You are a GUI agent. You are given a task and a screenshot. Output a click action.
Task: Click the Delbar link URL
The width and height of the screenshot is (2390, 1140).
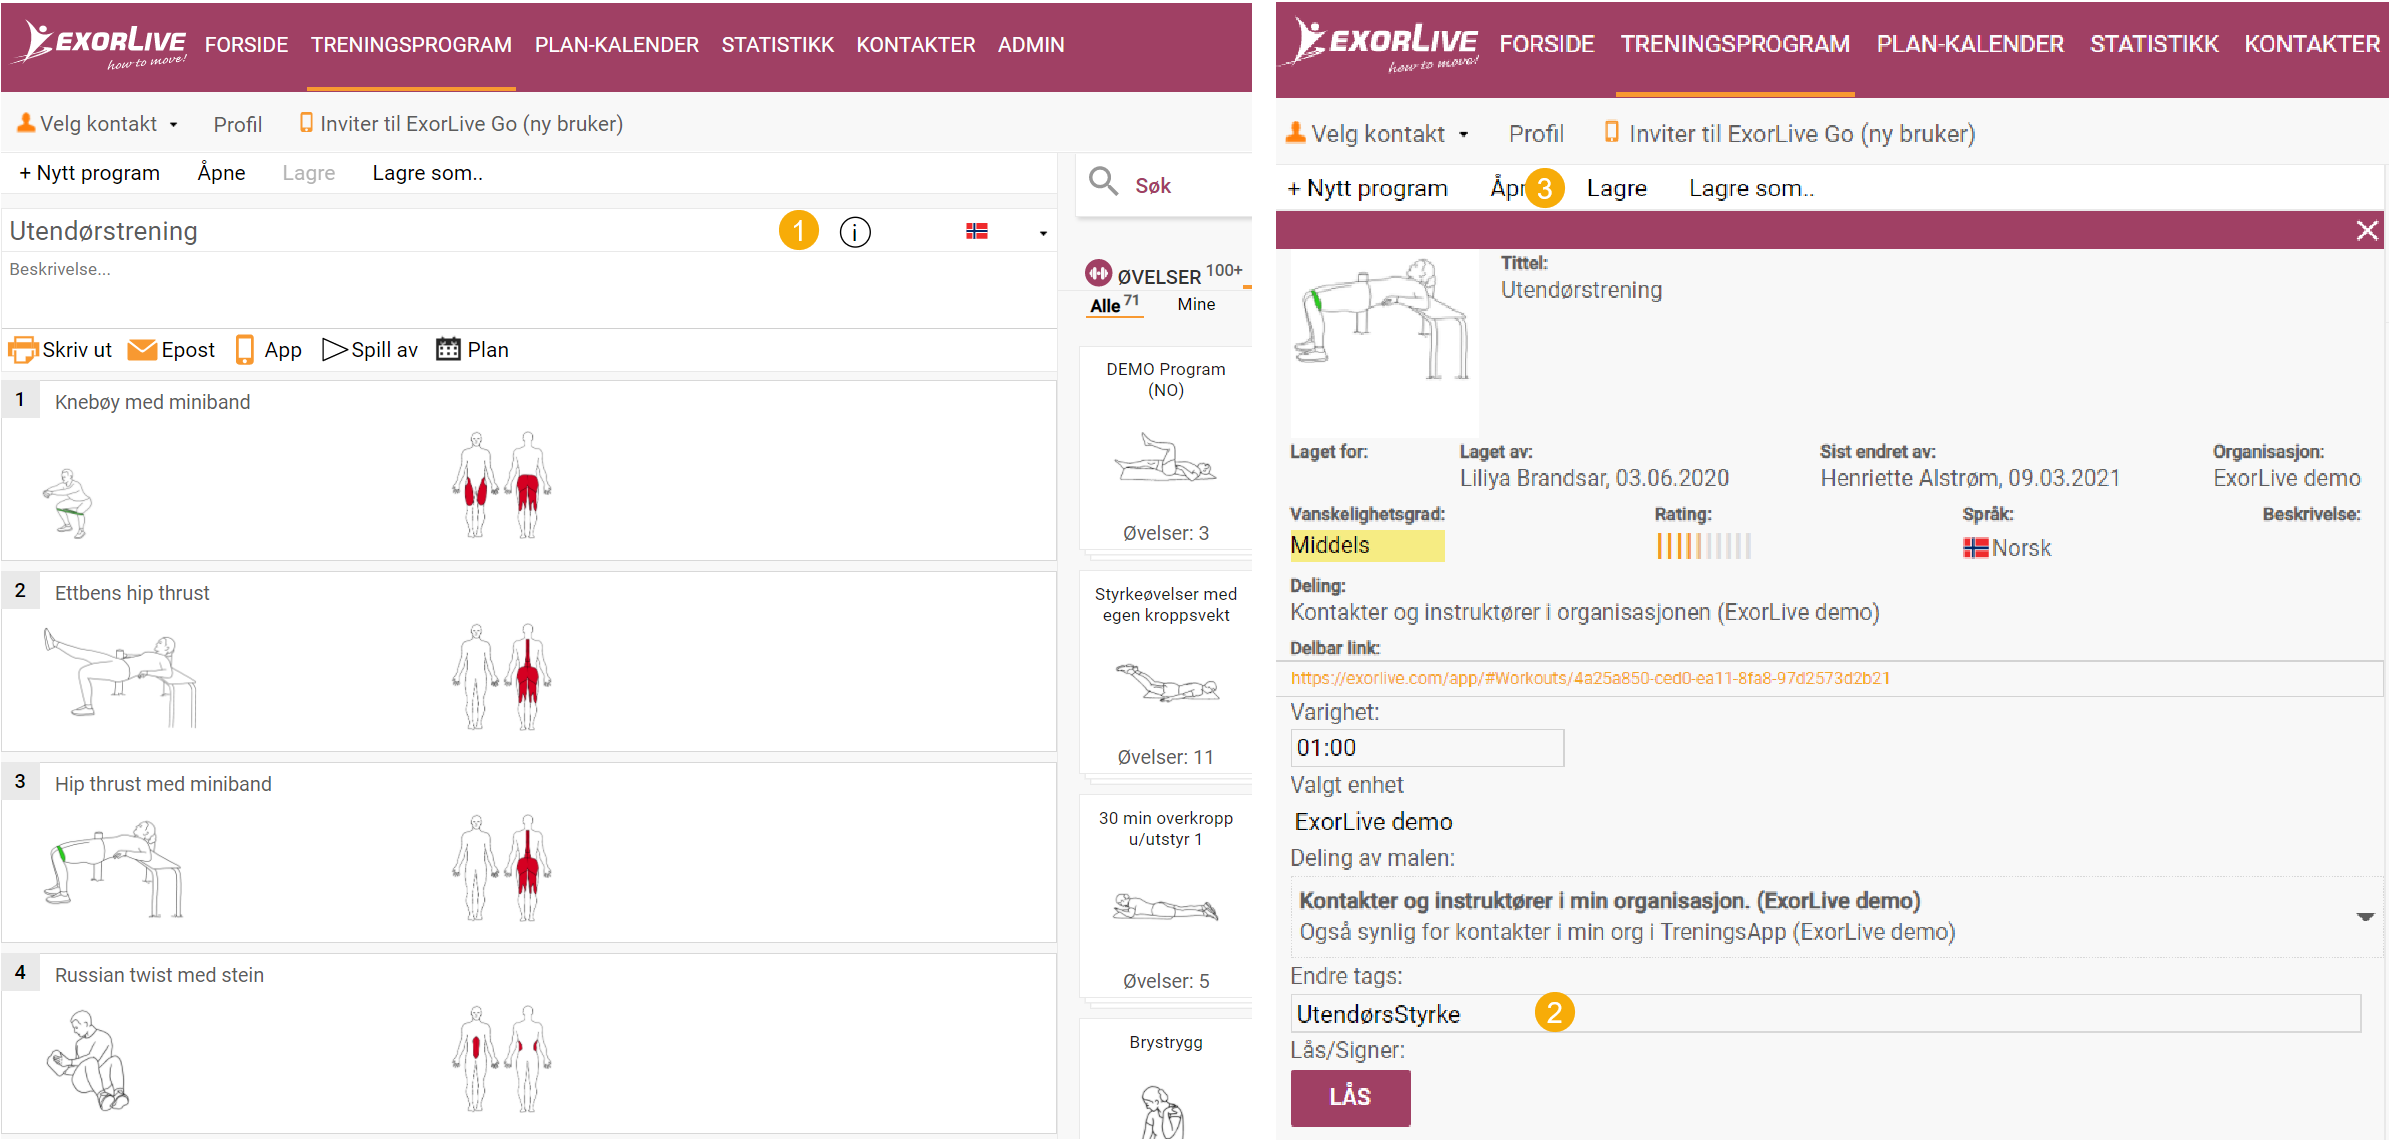pos(1590,678)
